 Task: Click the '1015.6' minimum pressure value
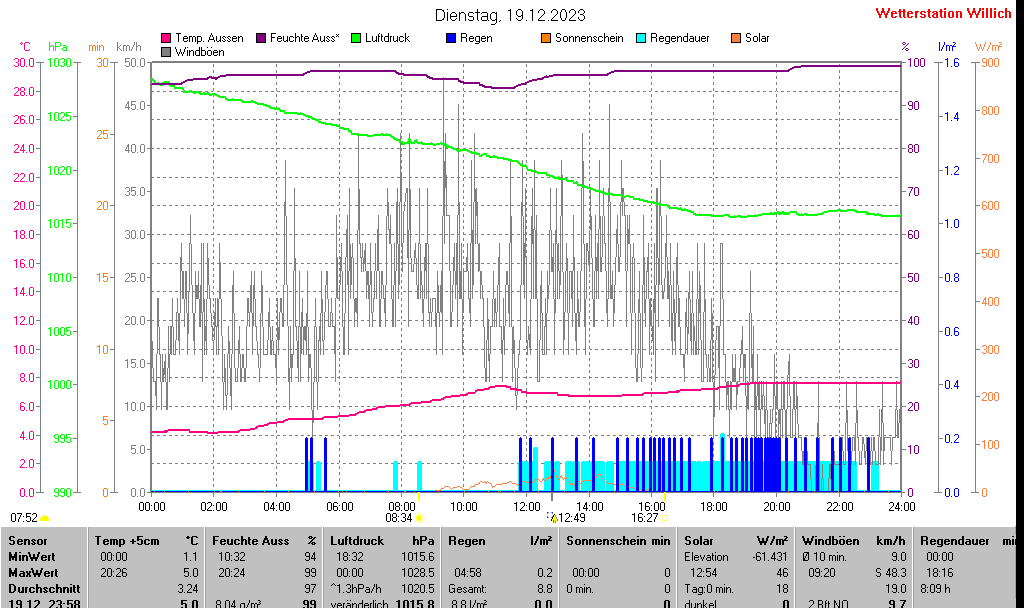[418, 557]
